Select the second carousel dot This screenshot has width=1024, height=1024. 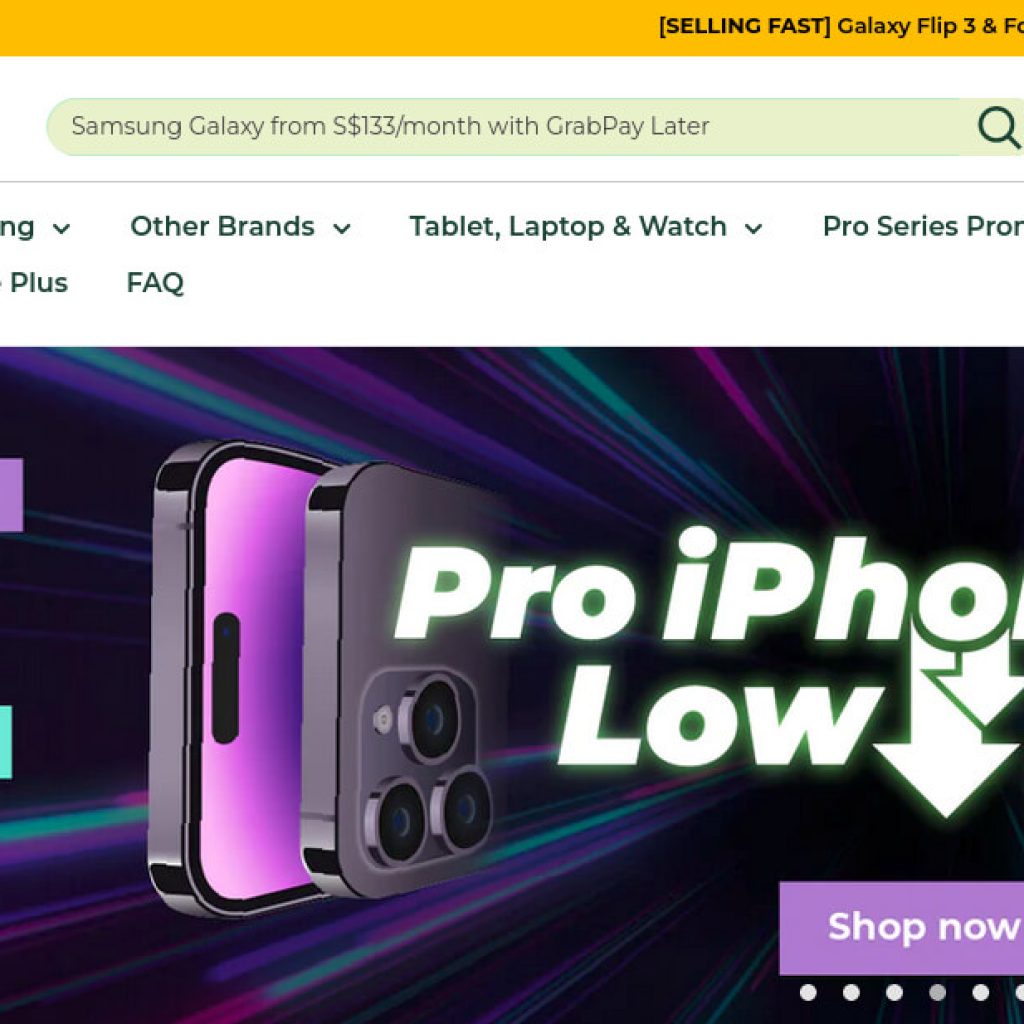(x=851, y=993)
